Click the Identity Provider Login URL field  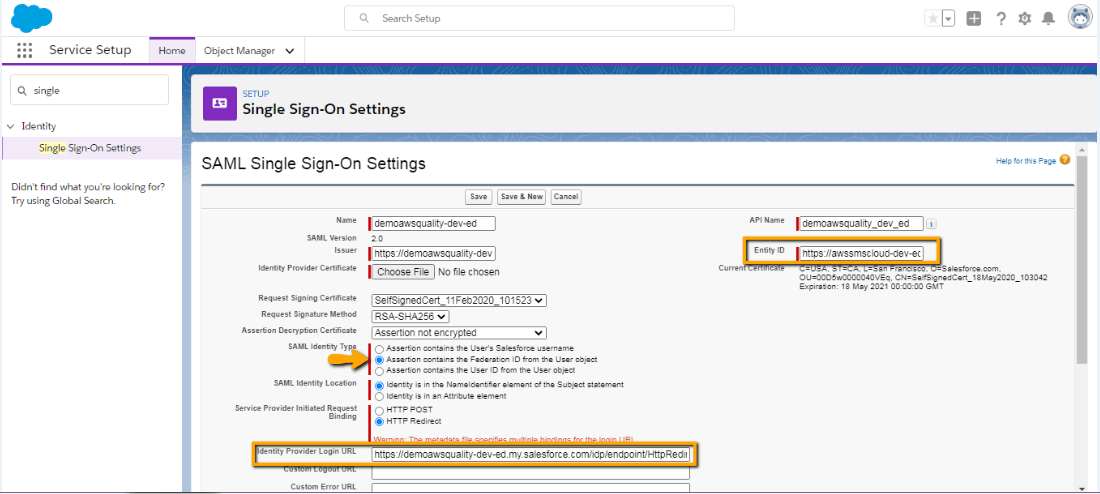click(531, 455)
